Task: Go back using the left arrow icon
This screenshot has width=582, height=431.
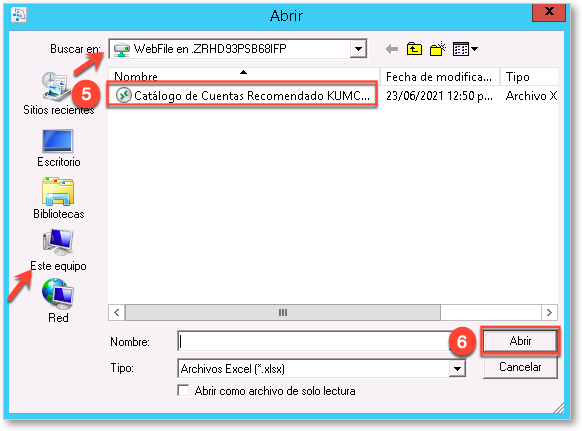Action: click(392, 49)
